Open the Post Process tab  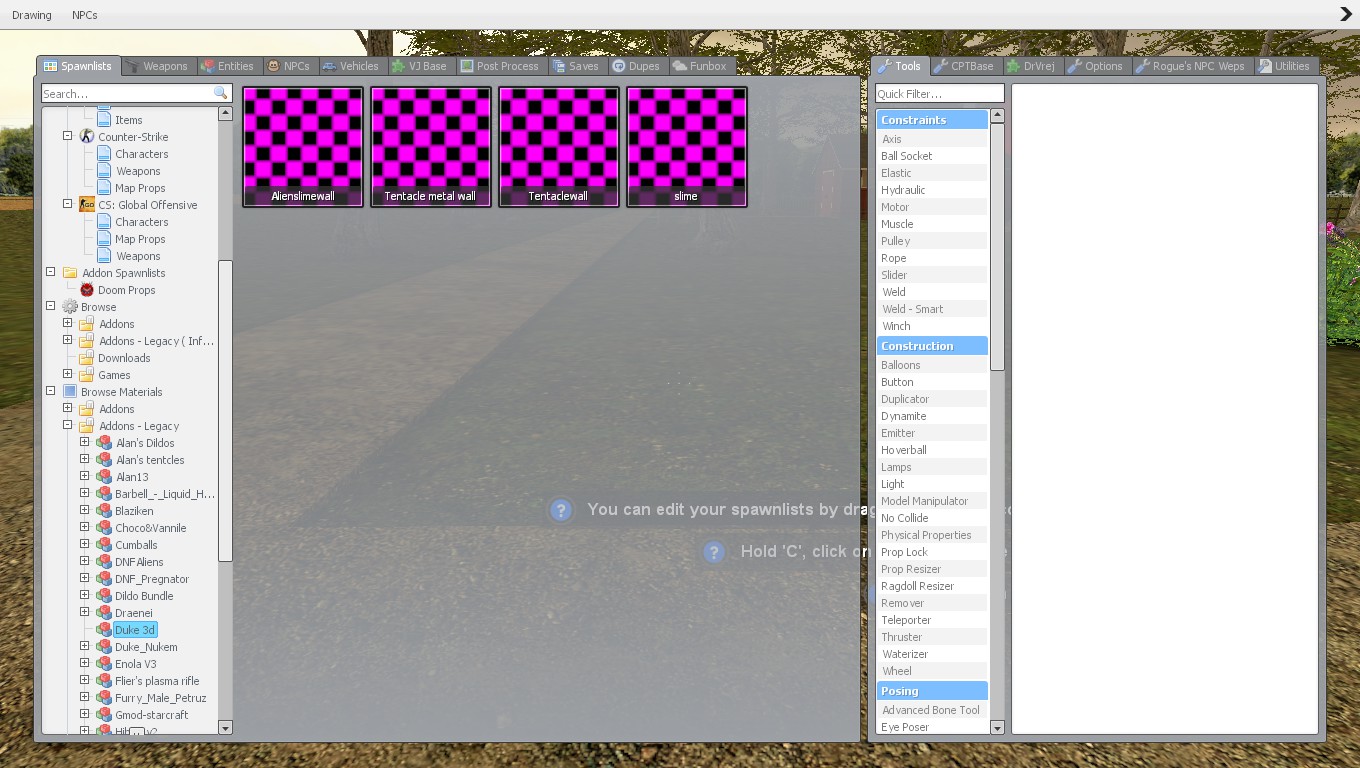pos(499,66)
